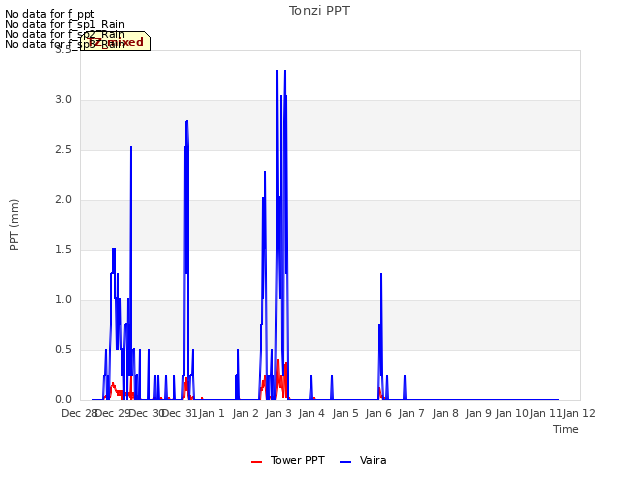Image resolution: width=640 pixels, height=480 pixels.
Task: Click the Vaira blue legend swatch
Action: click(345, 462)
